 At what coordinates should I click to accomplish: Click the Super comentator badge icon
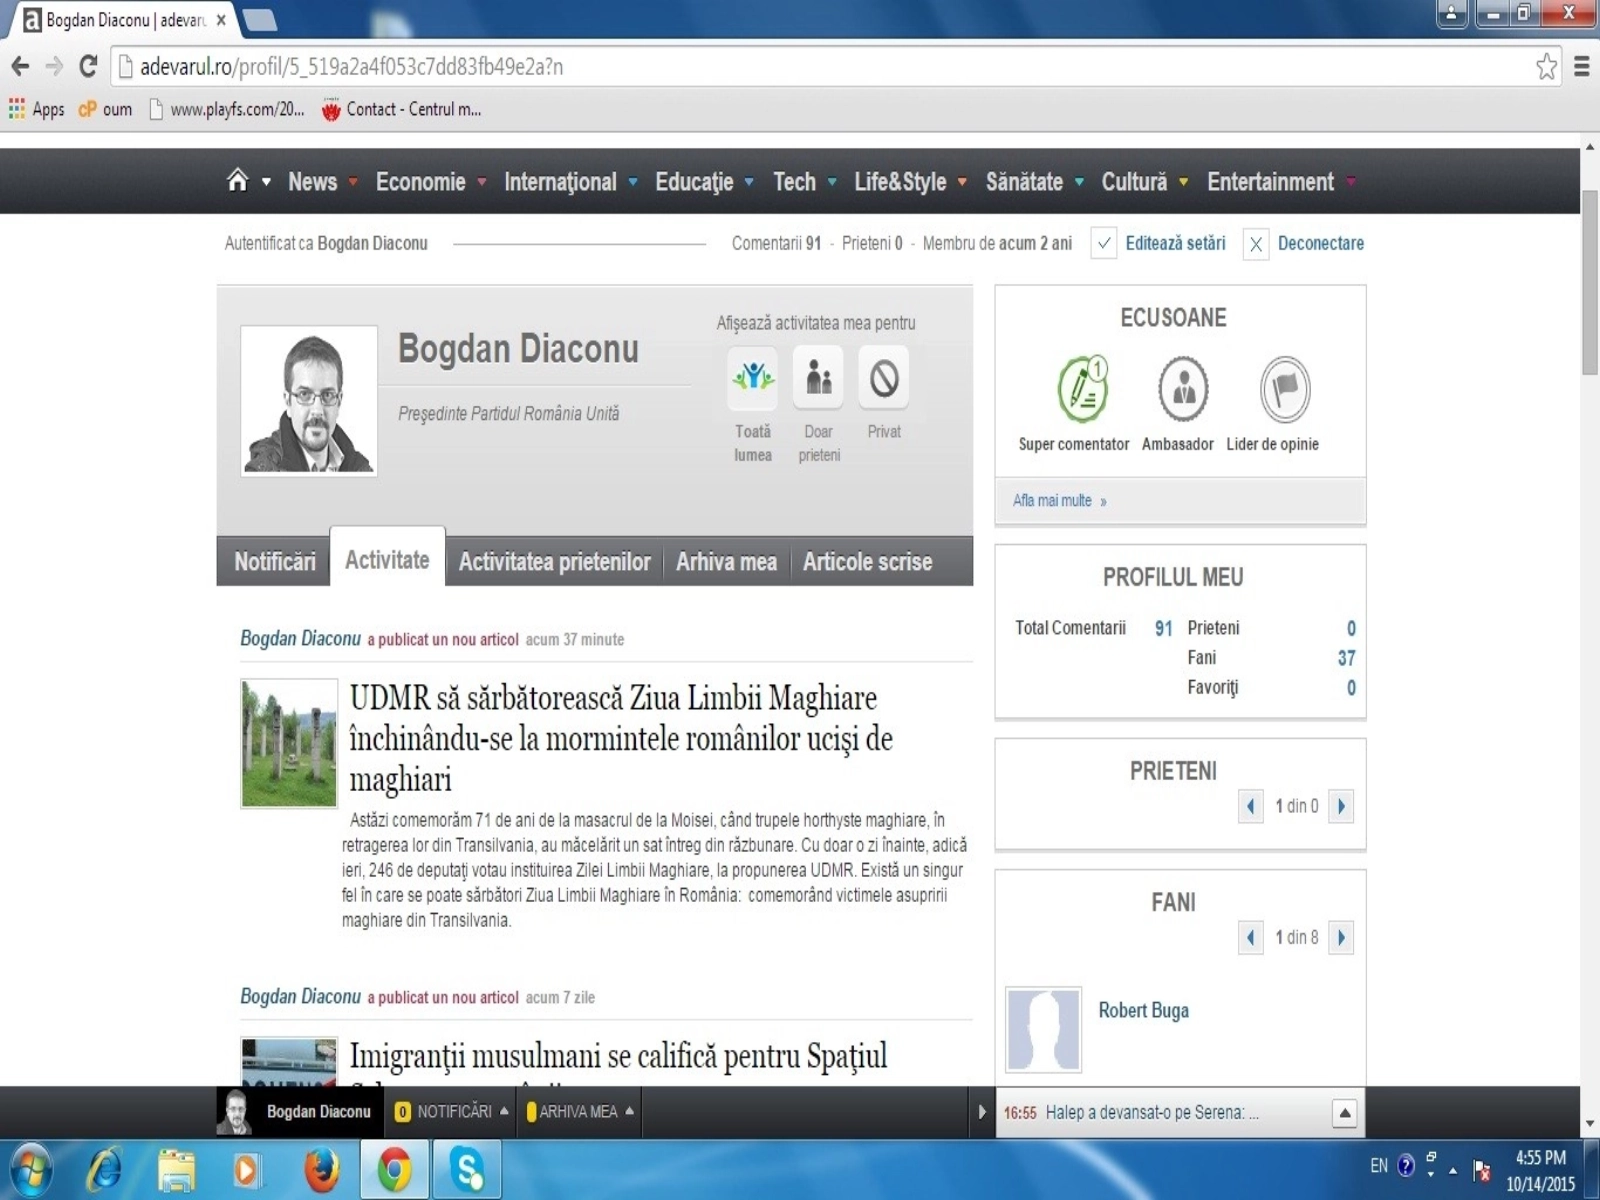[1082, 389]
